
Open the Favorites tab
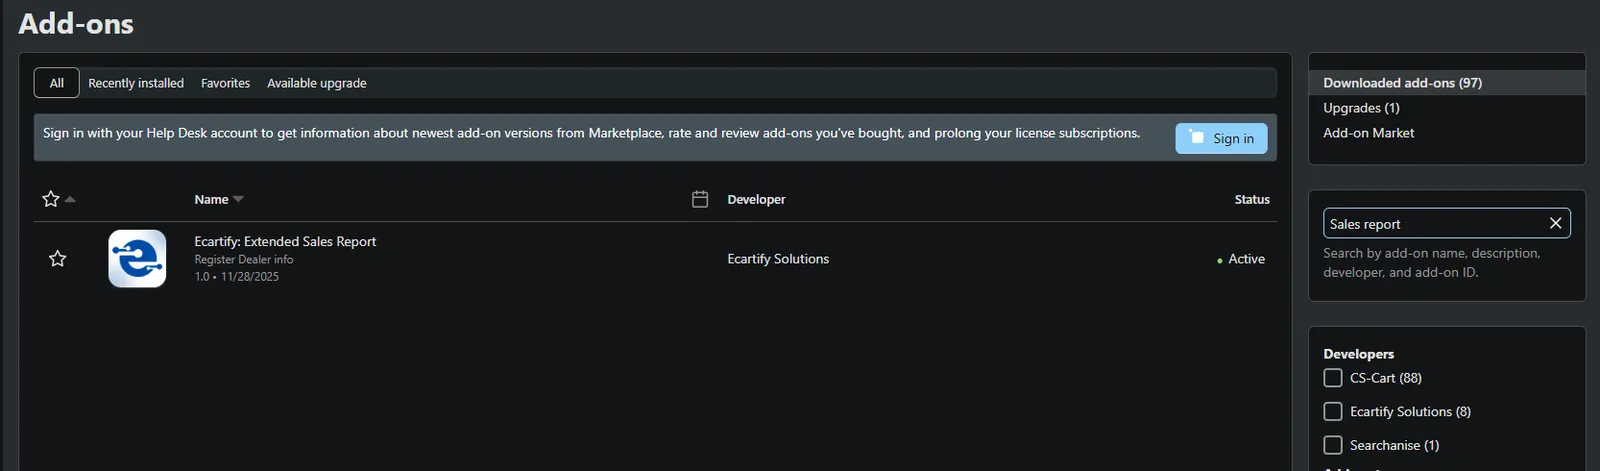pos(225,83)
